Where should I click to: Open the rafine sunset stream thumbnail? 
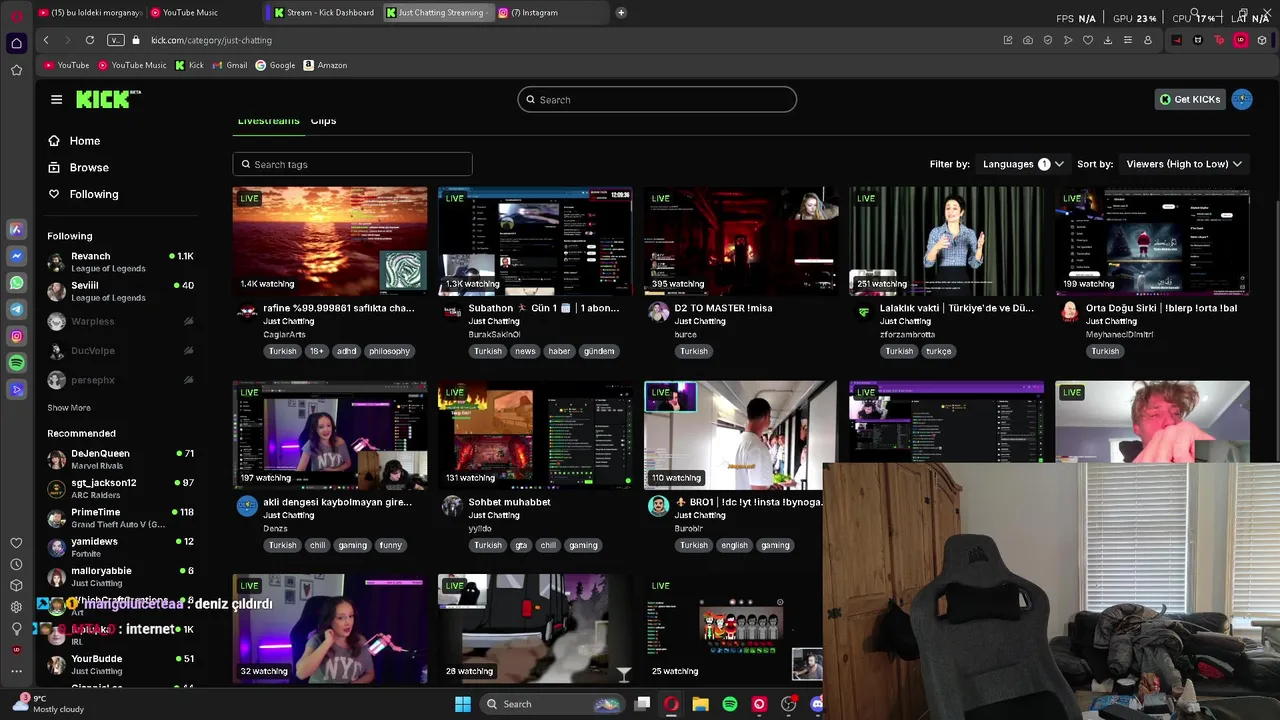(330, 241)
